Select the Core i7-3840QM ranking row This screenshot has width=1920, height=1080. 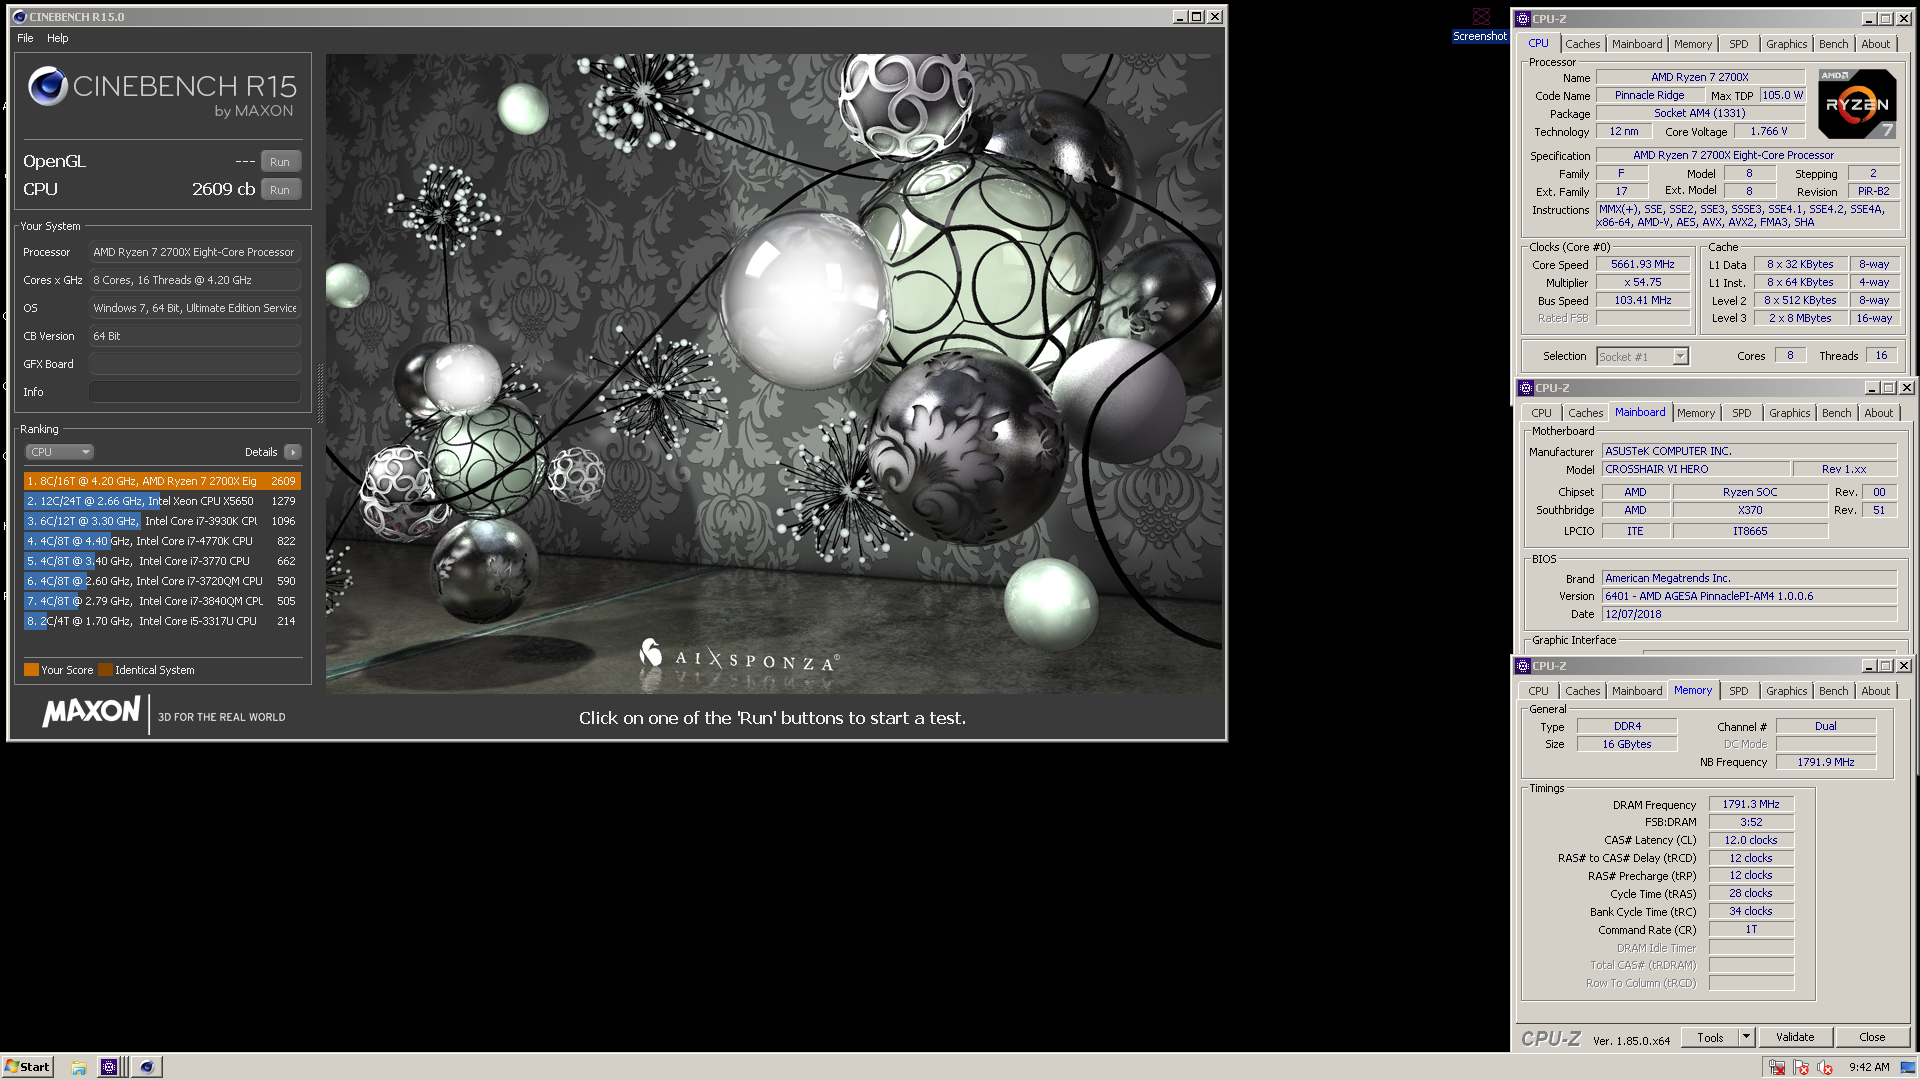(162, 601)
